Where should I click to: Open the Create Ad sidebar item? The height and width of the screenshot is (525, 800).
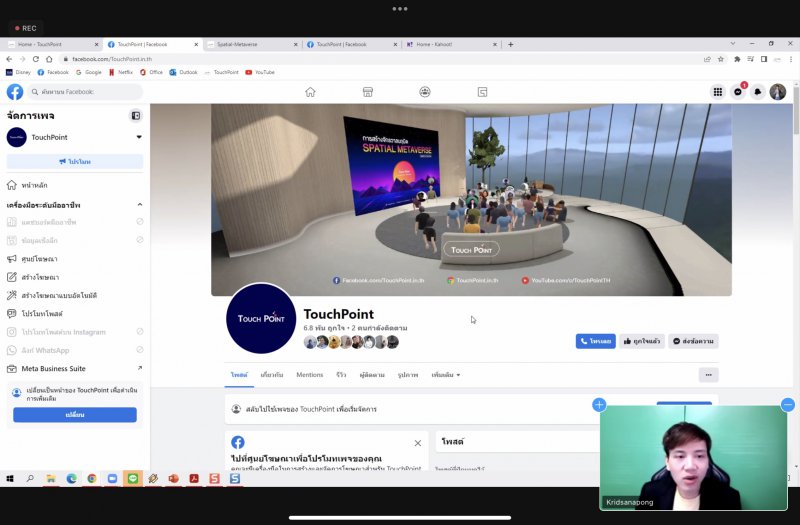click(75, 277)
